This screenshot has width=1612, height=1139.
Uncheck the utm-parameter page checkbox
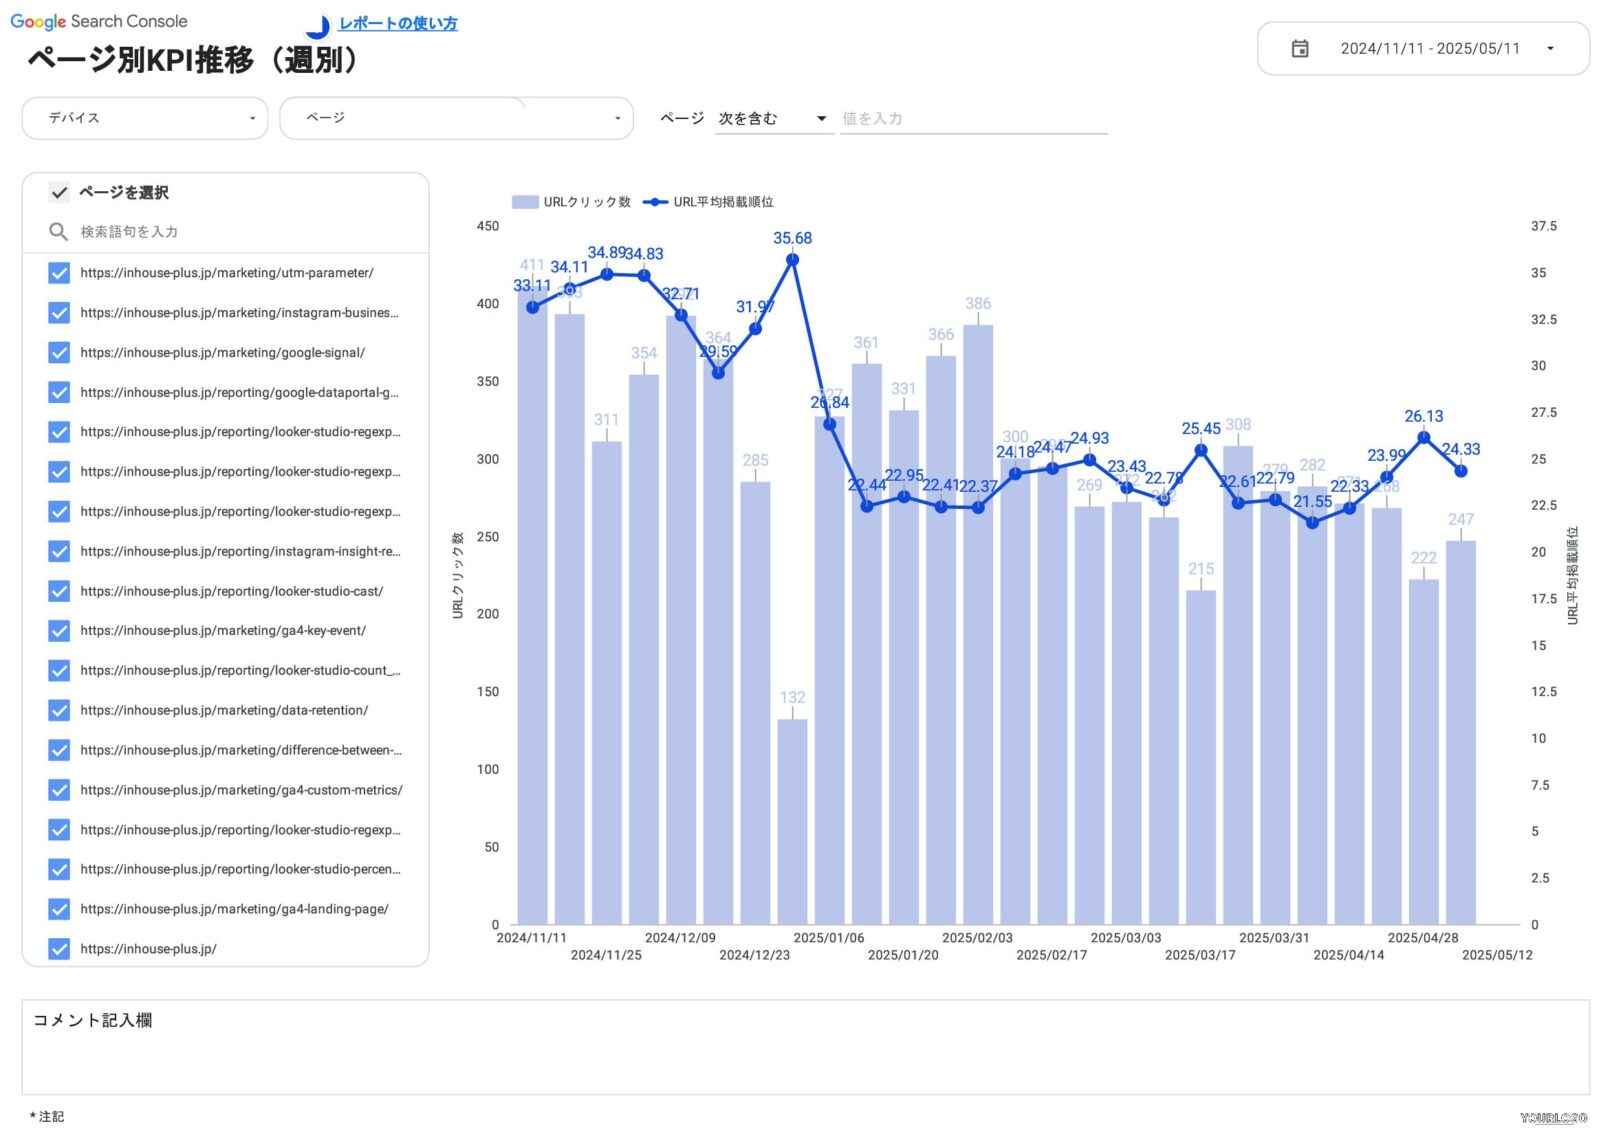pyautogui.click(x=59, y=273)
